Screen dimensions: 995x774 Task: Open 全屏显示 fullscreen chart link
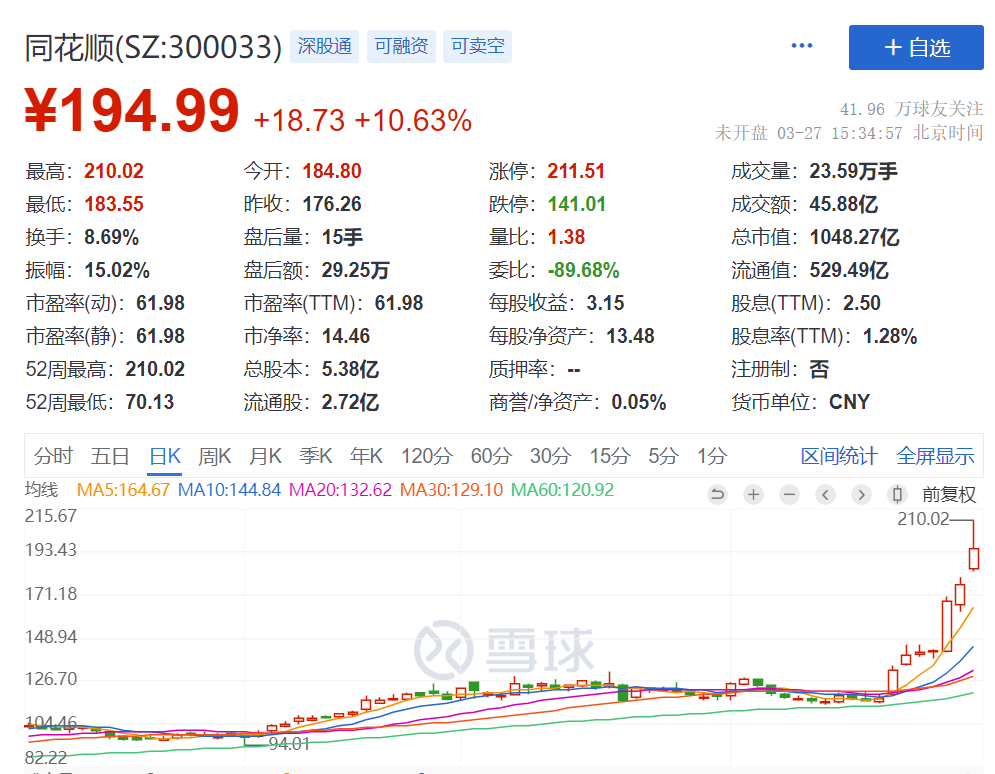[x=935, y=456]
